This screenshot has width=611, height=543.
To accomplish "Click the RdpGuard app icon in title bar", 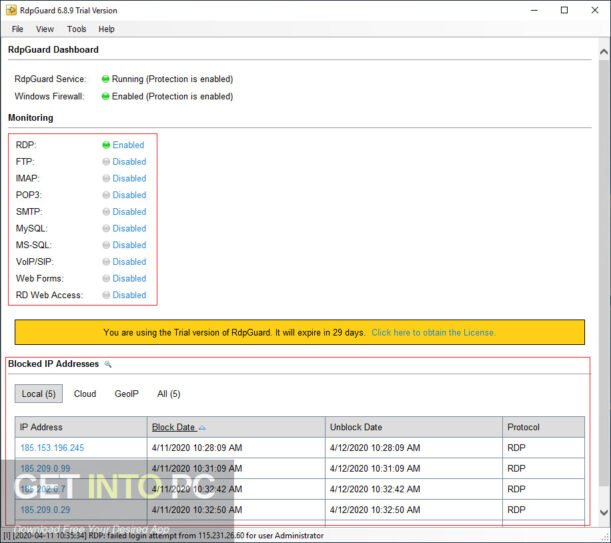I will pos(11,11).
